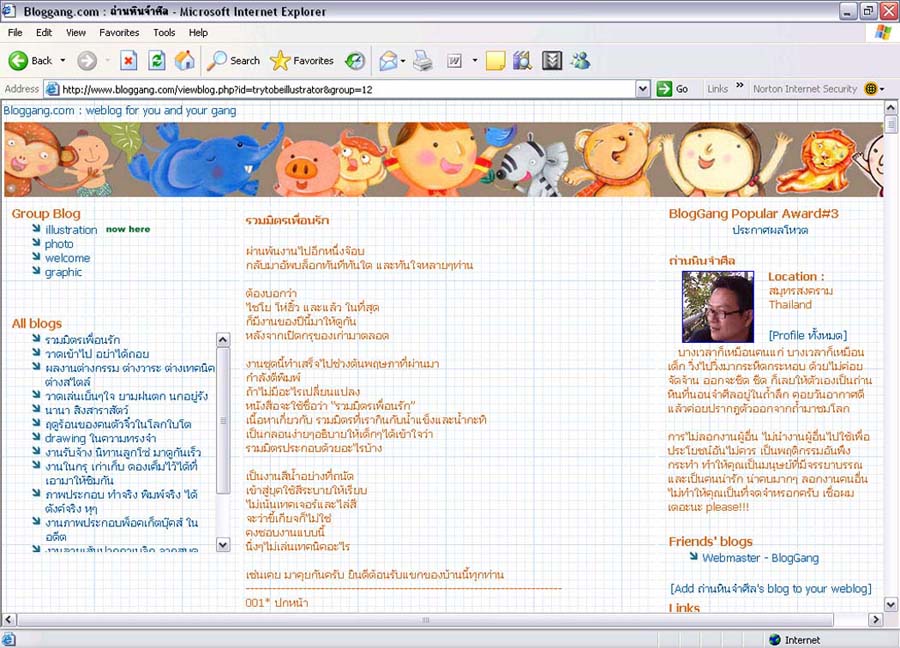Click the horizontal scrollbar thumb
Image resolution: width=900 pixels, height=648 pixels.
click(425, 619)
